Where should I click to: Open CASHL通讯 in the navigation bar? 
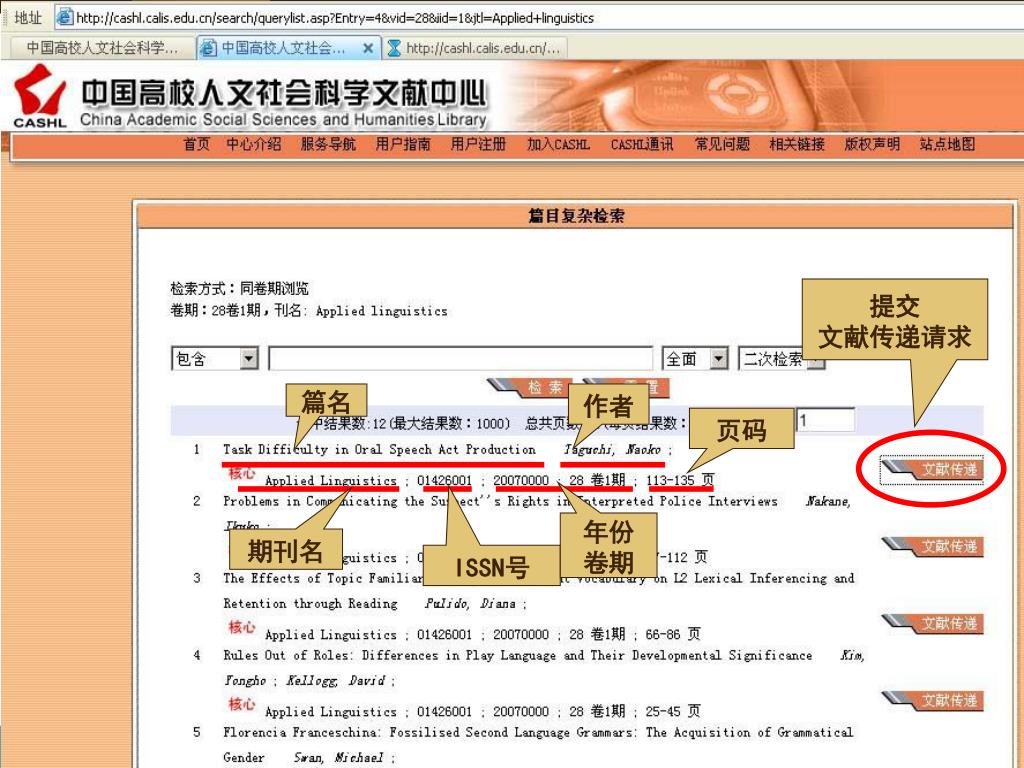(642, 144)
